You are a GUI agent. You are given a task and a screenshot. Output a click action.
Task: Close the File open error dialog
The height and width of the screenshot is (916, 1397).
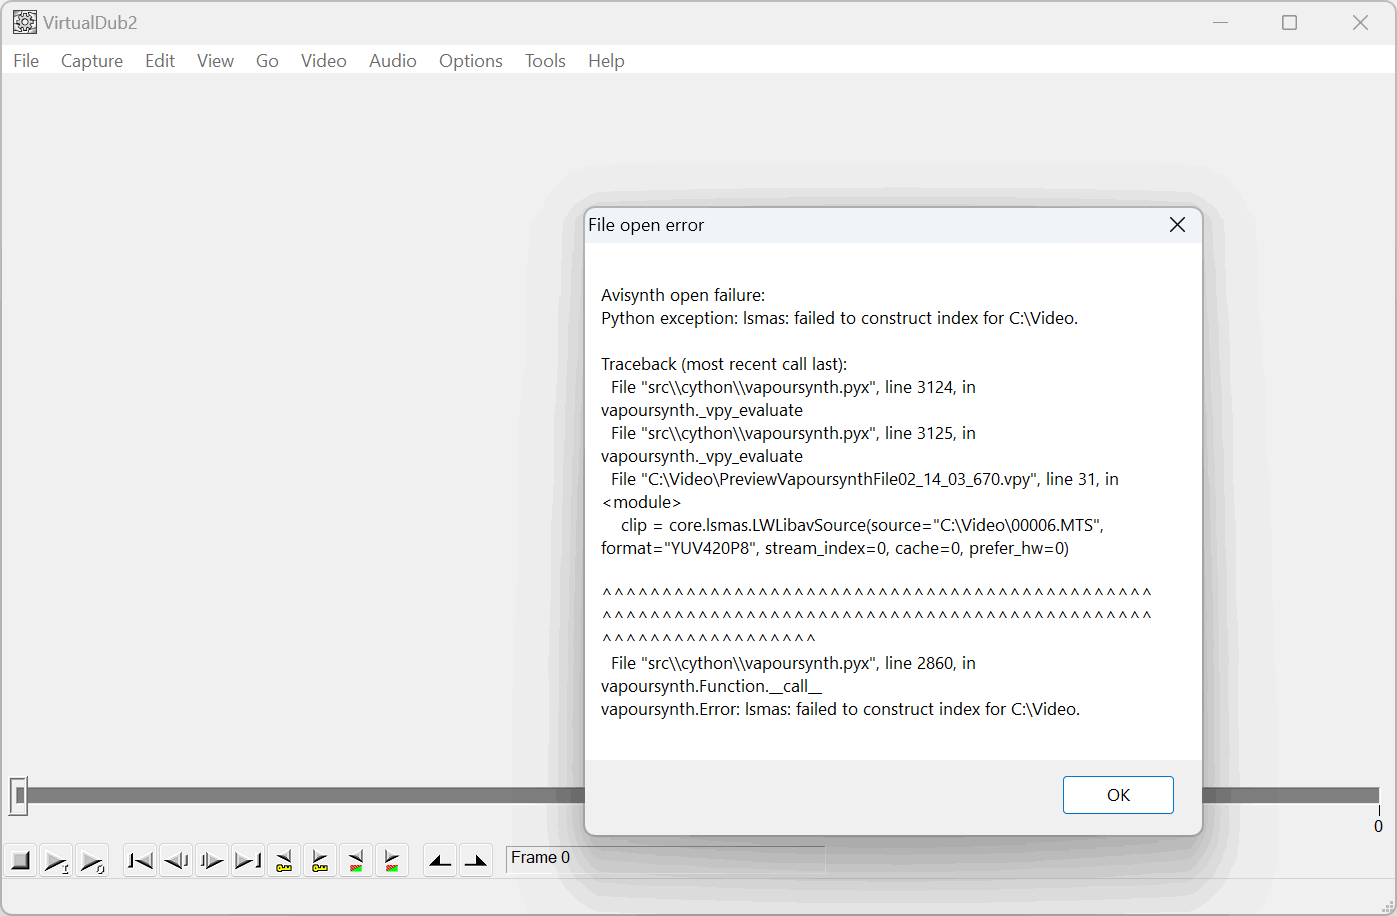[x=1177, y=225]
